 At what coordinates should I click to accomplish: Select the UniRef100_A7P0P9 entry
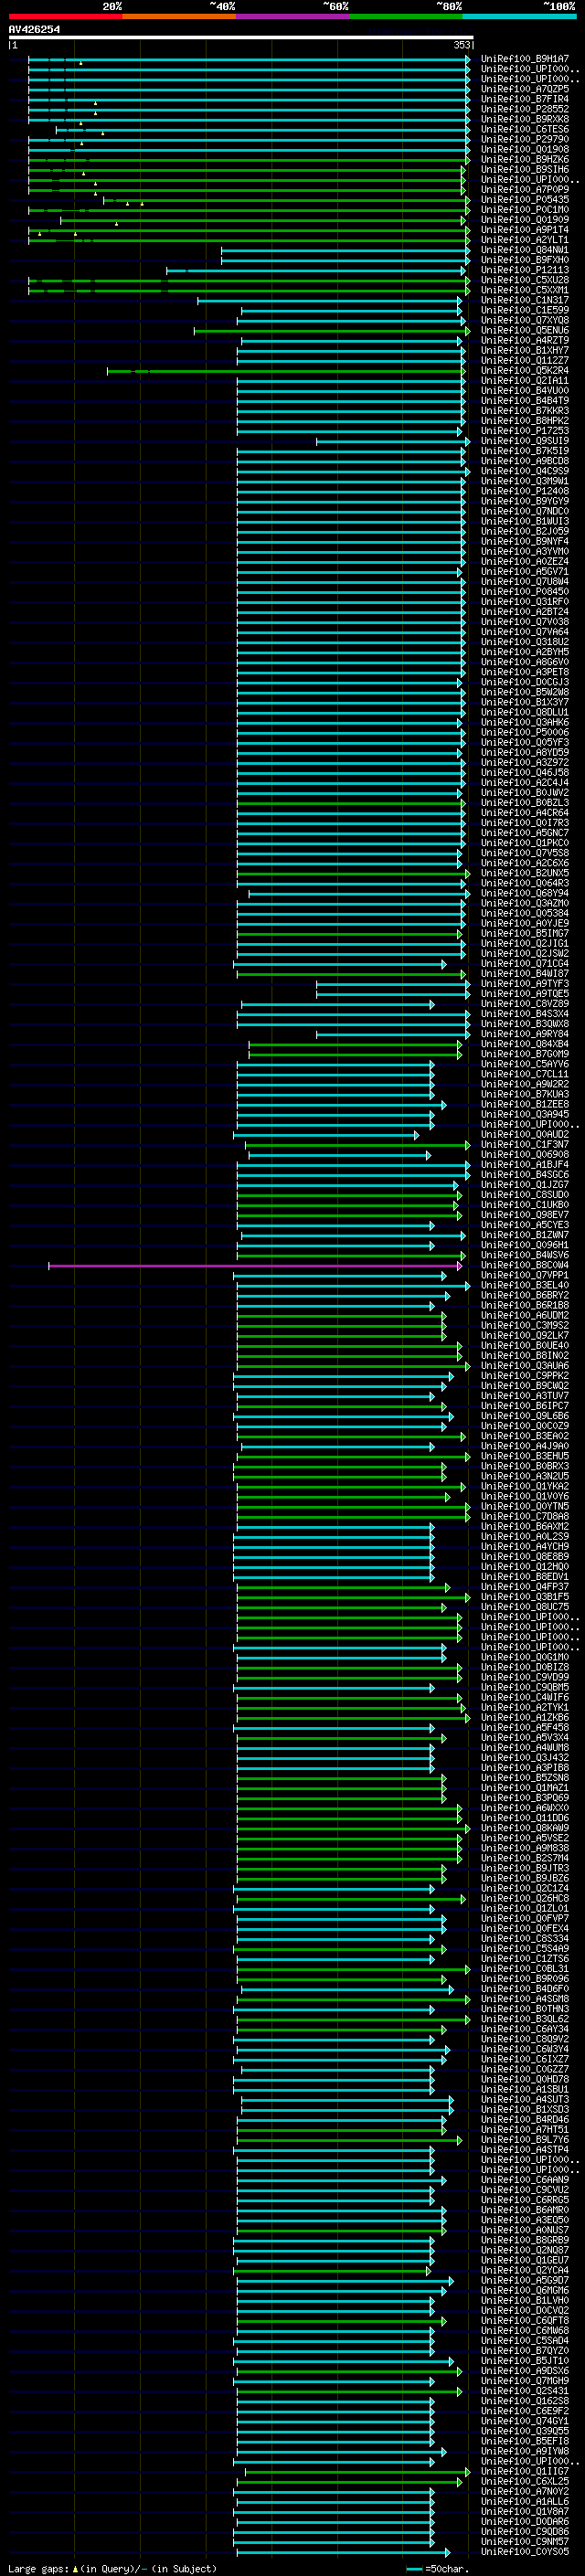tap(525, 189)
